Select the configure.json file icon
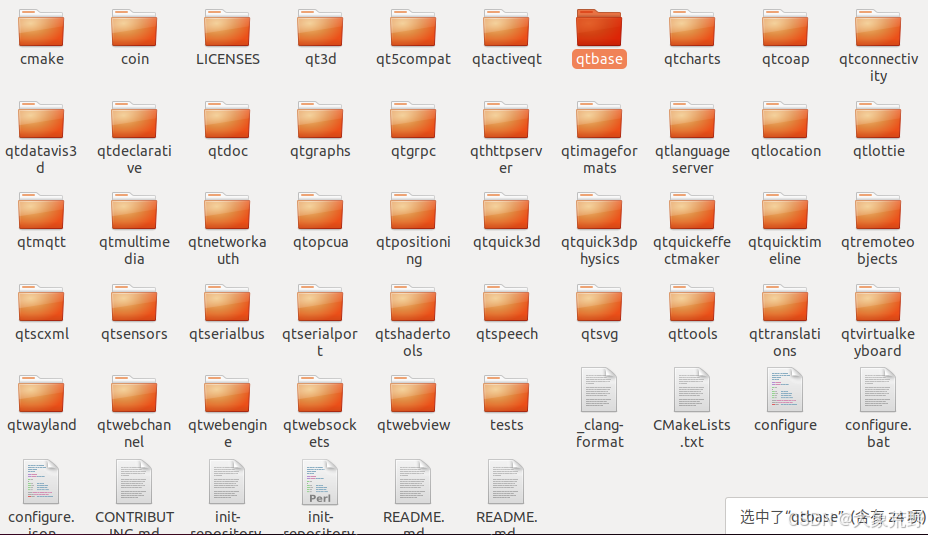The image size is (928, 535). pos(41,482)
